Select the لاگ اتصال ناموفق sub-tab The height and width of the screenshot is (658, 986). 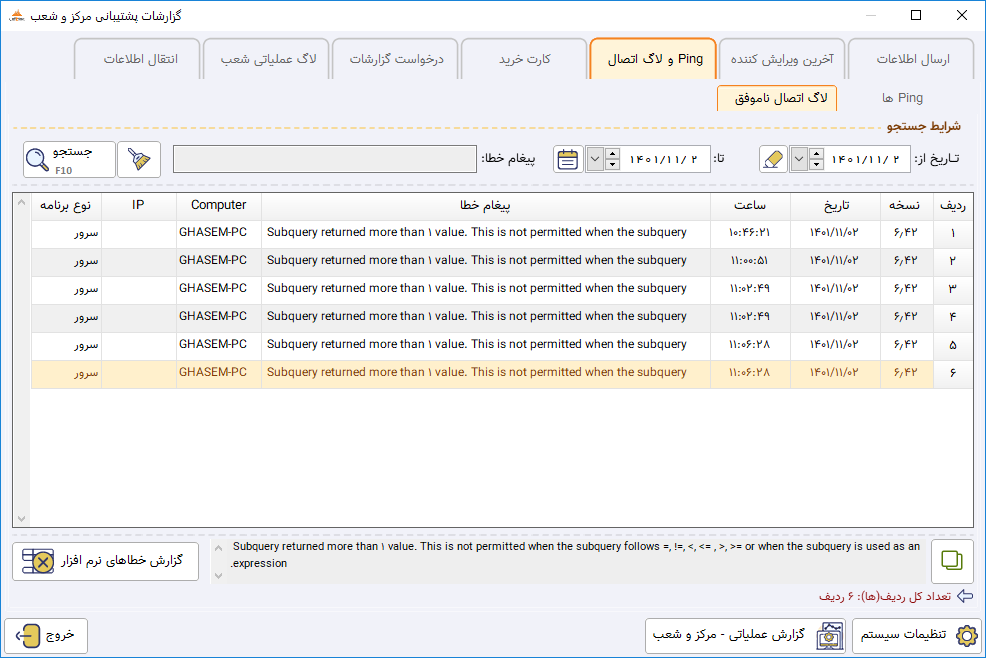(x=777, y=98)
